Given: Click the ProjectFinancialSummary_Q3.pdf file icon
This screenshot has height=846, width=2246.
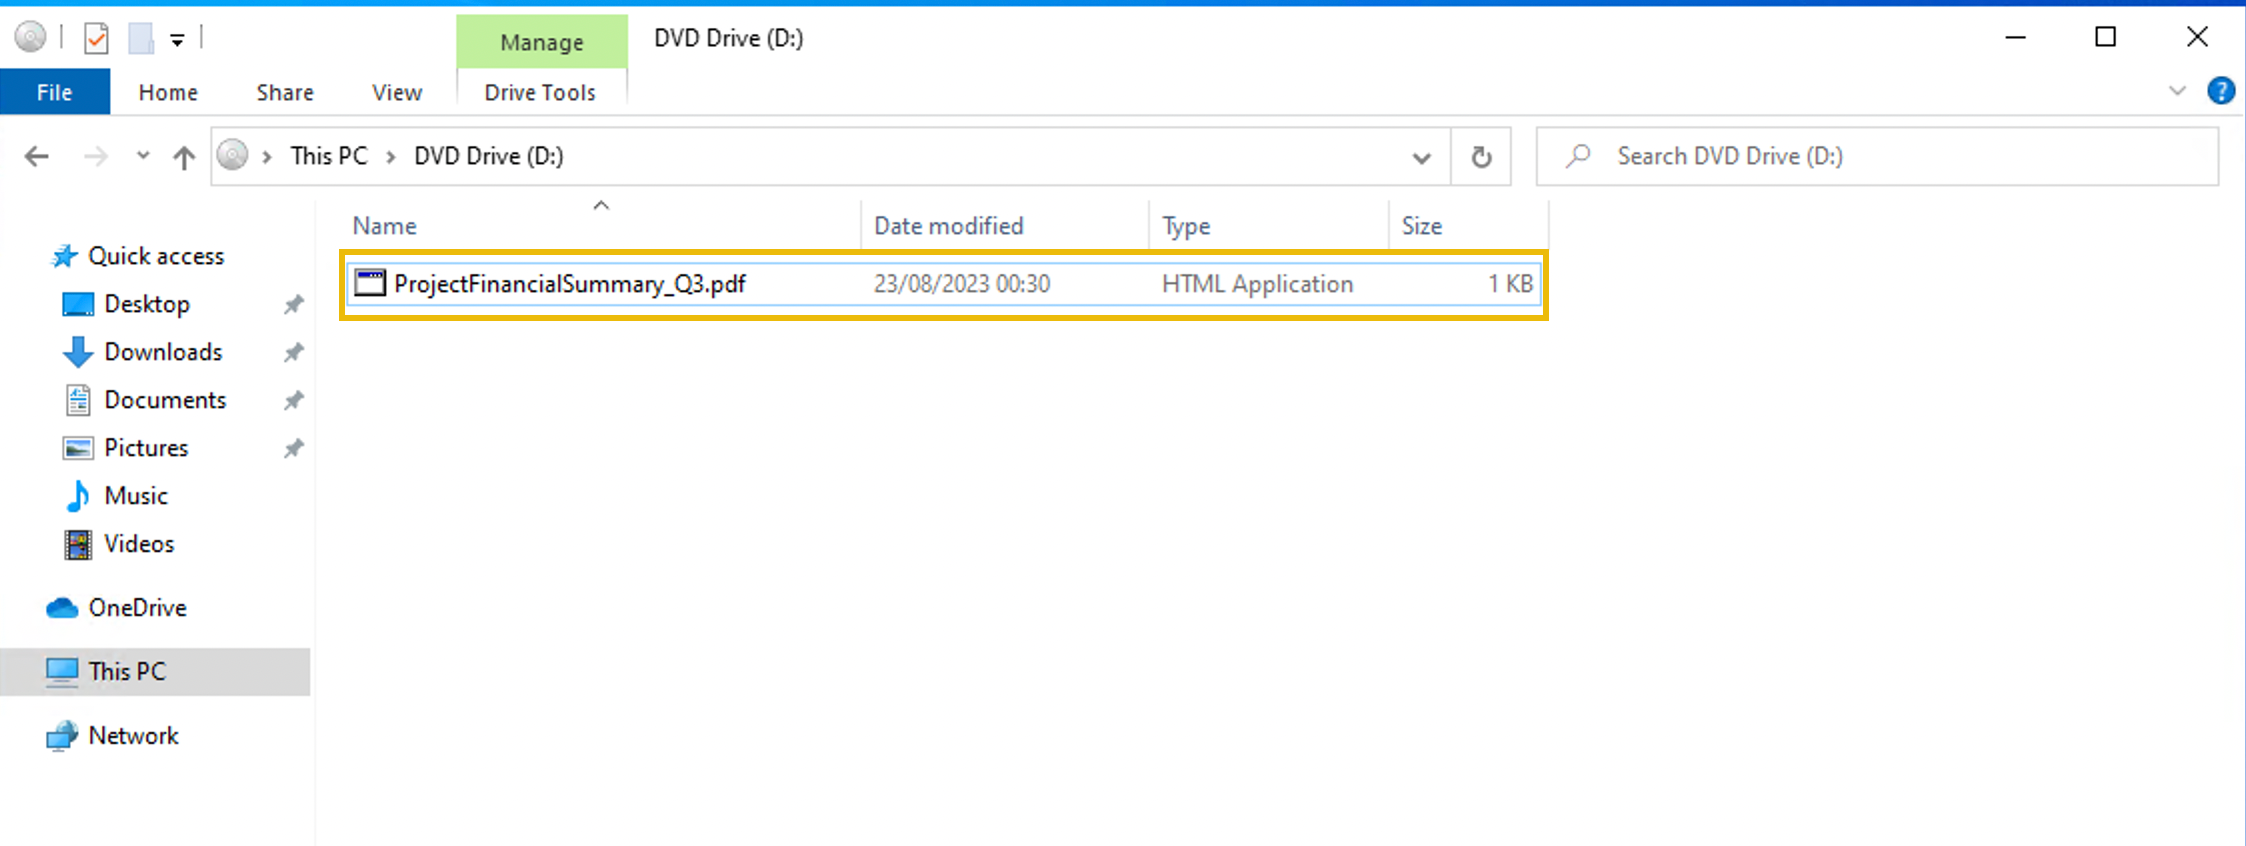Looking at the screenshot, I should point(370,284).
